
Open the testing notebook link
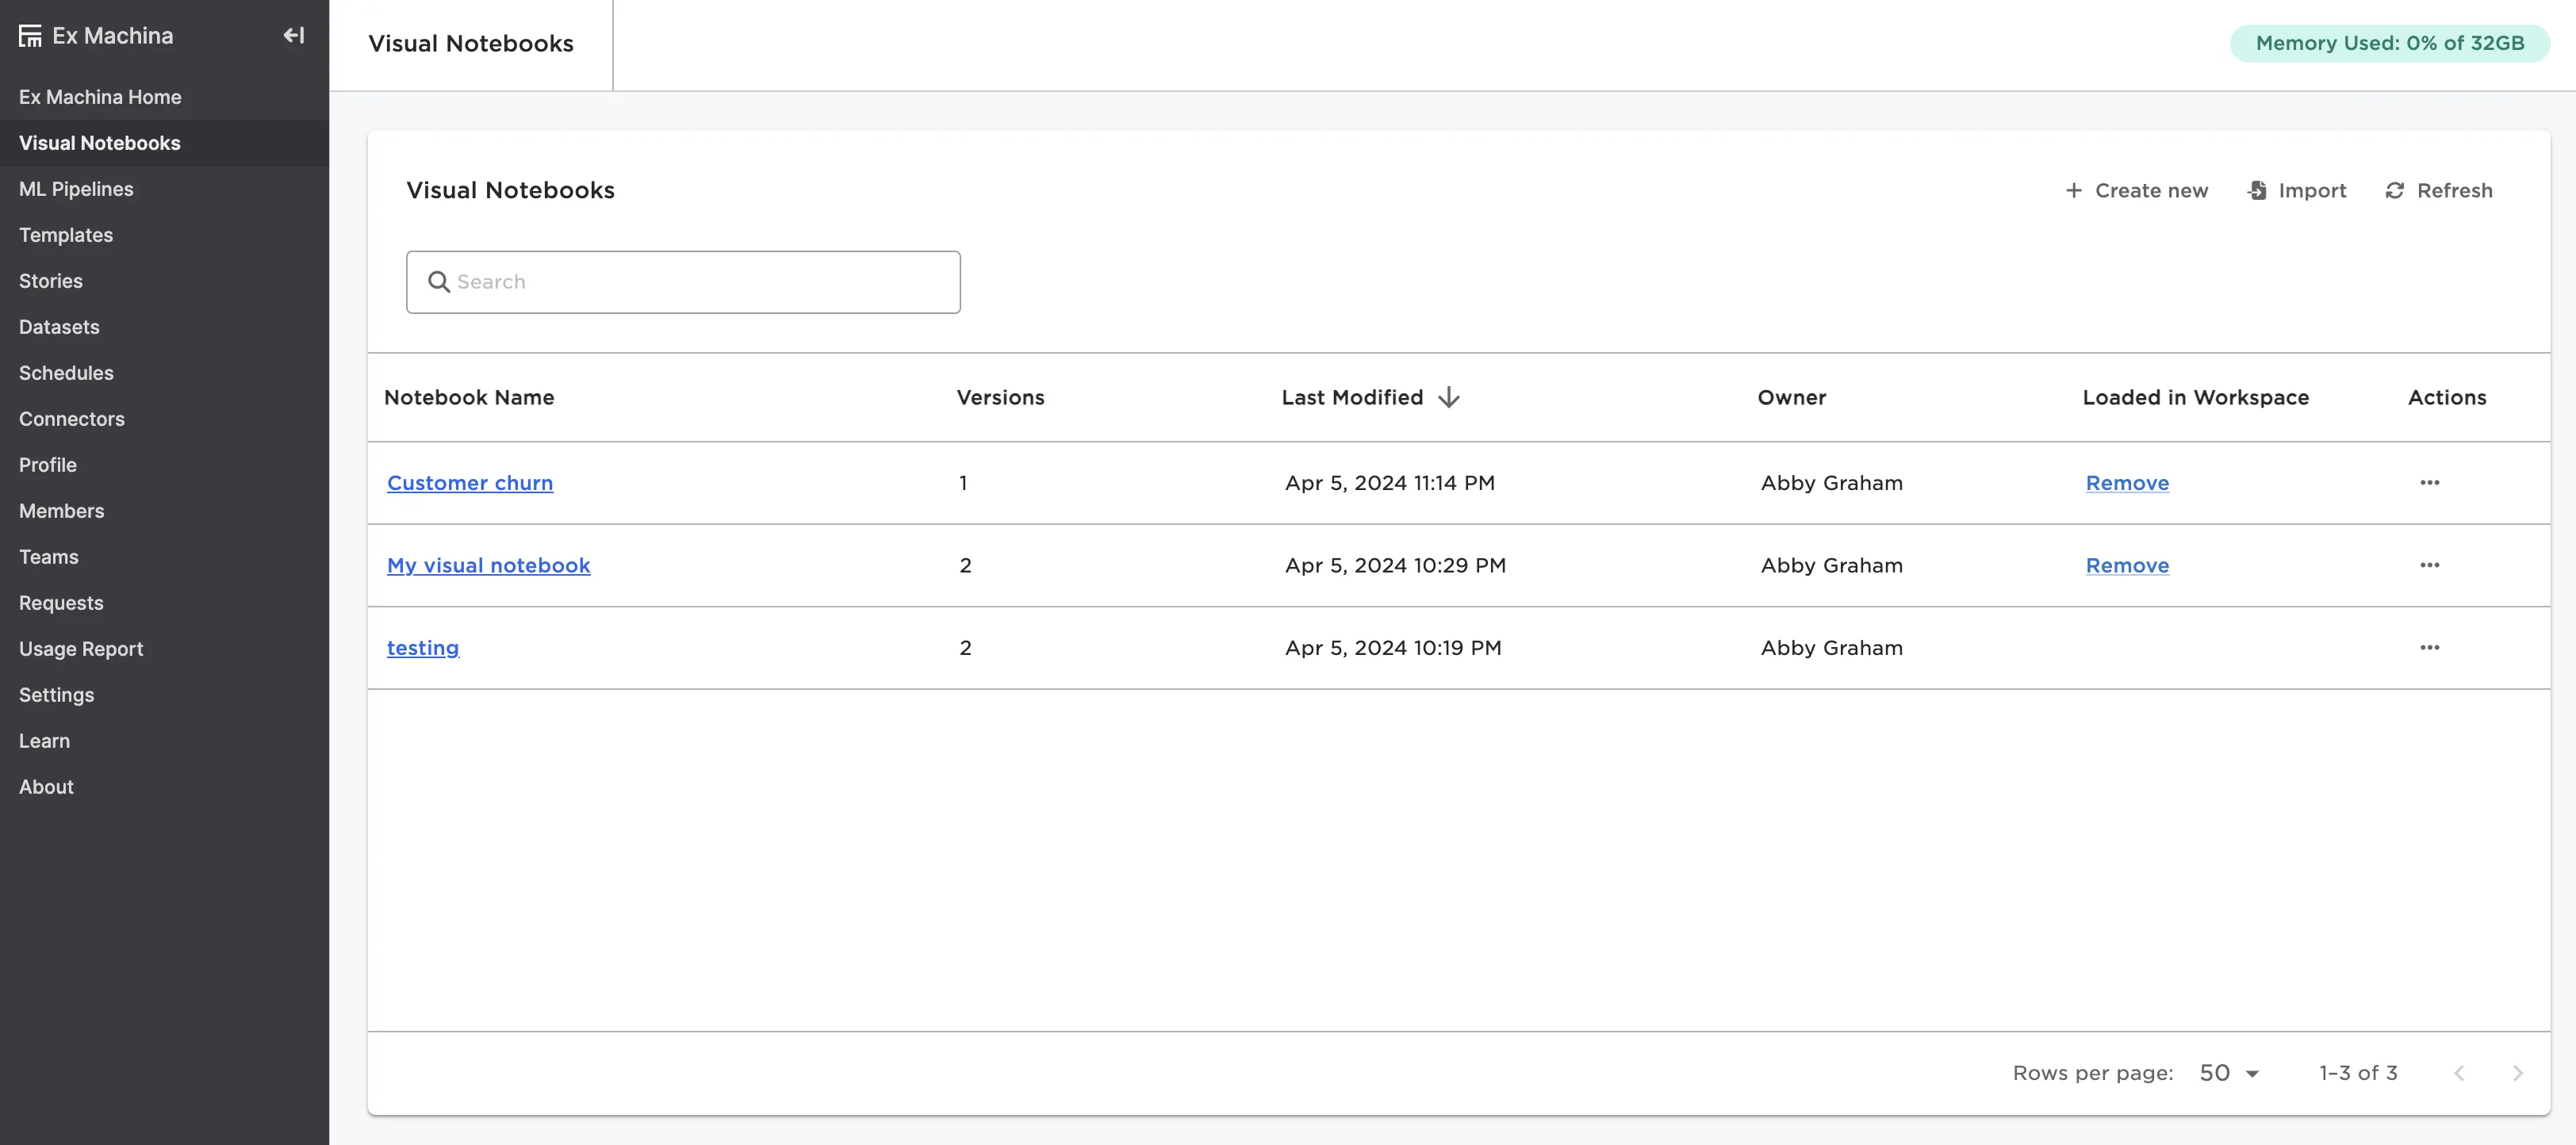click(423, 648)
